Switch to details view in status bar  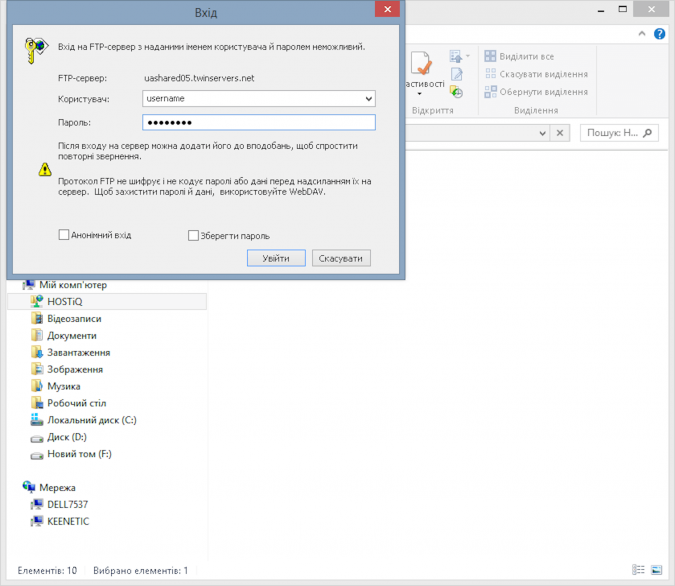638,570
